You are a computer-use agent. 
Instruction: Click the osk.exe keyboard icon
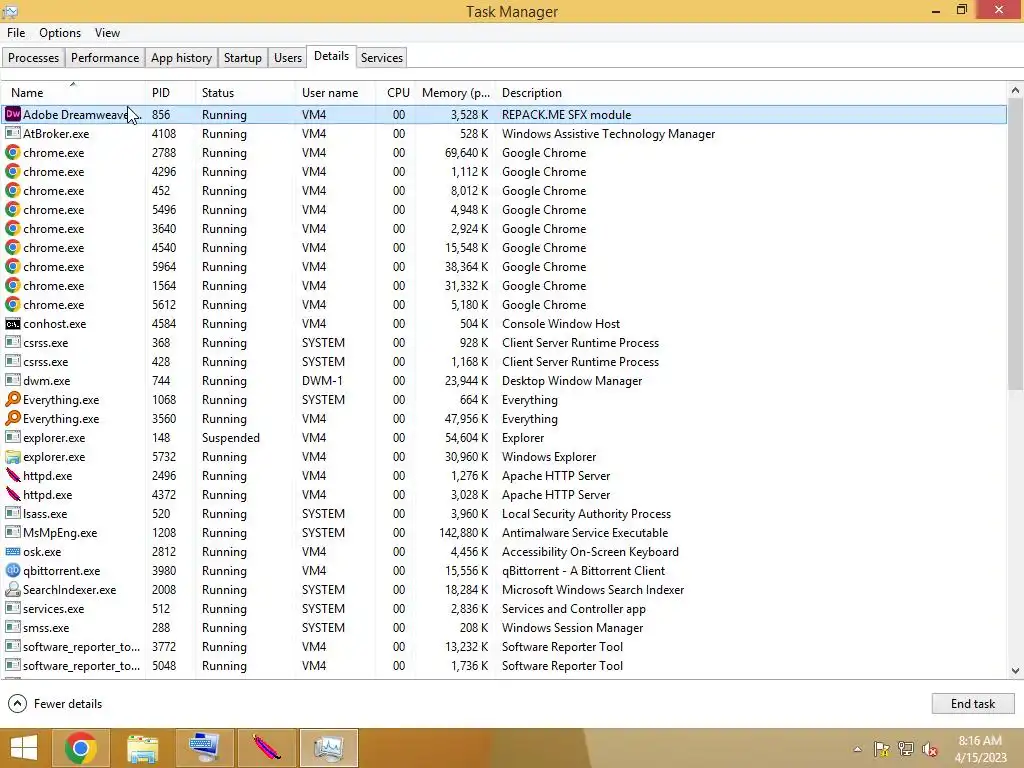[x=12, y=551]
